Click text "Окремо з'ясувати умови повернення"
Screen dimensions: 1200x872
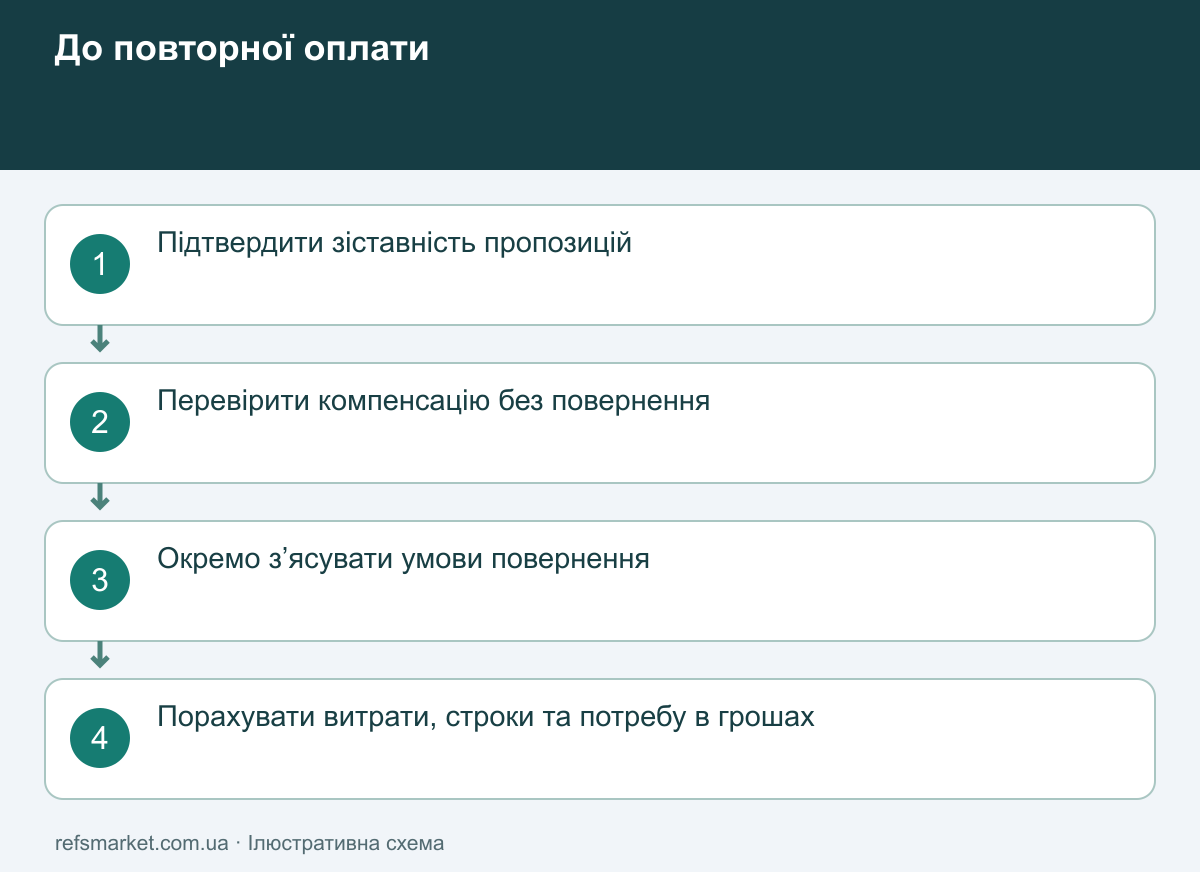(404, 559)
